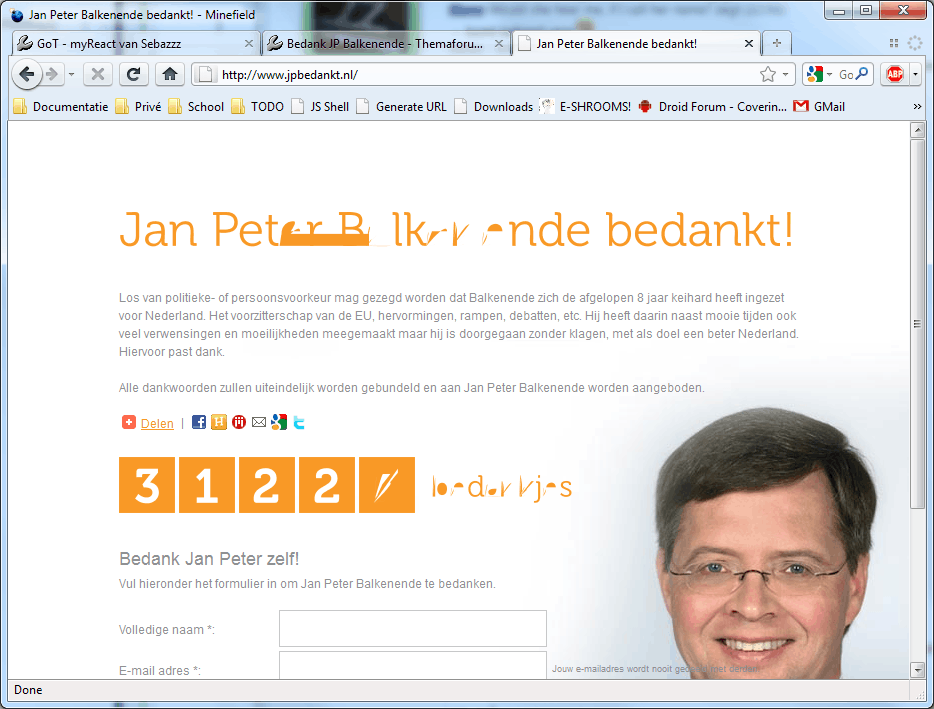Close the Bedank JP Balkenende tab
934x709 pixels.
pyautogui.click(x=499, y=43)
